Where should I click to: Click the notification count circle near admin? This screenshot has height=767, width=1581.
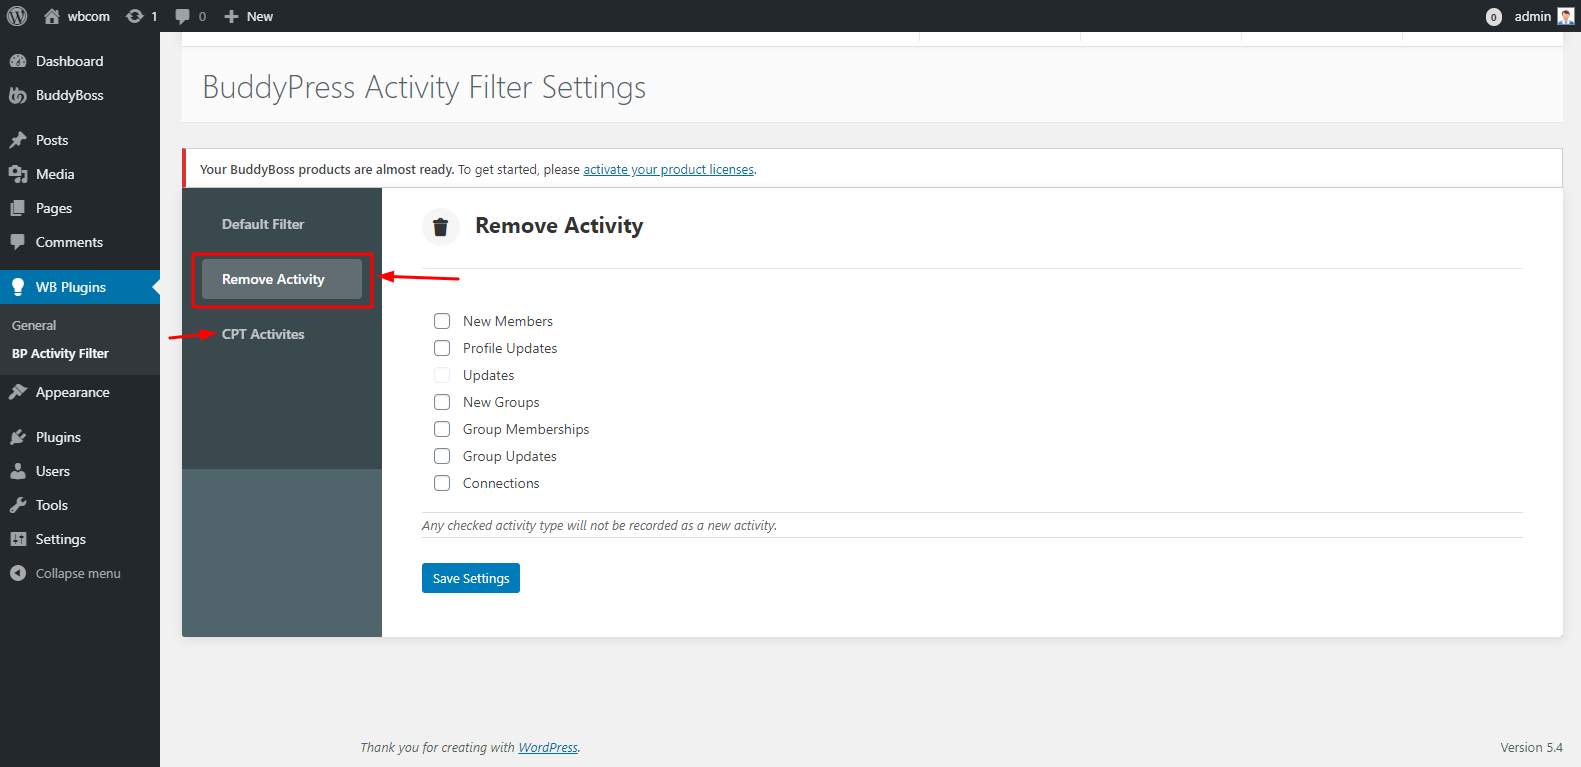[1494, 17]
